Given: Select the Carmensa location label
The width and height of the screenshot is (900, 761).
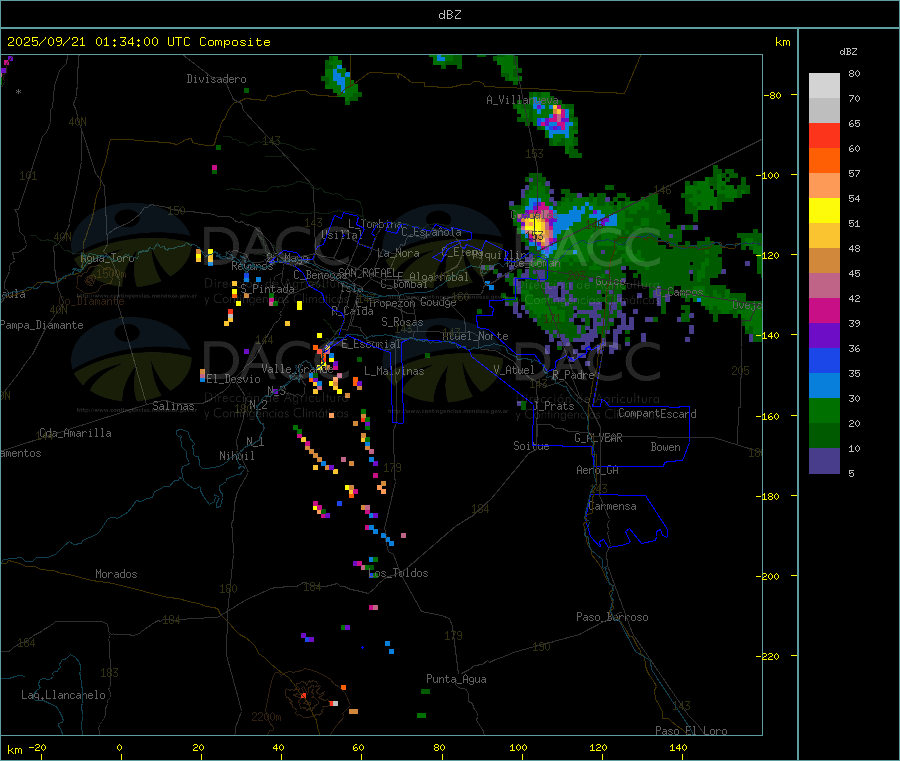Looking at the screenshot, I should tap(612, 506).
